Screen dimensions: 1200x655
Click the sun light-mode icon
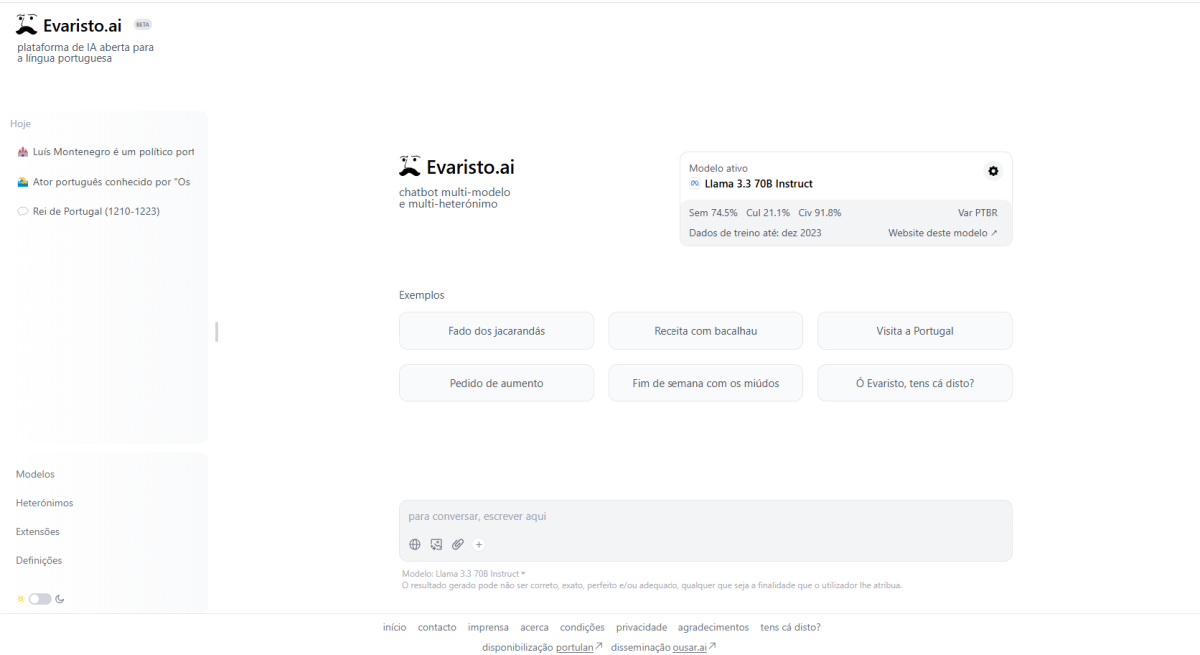point(20,599)
